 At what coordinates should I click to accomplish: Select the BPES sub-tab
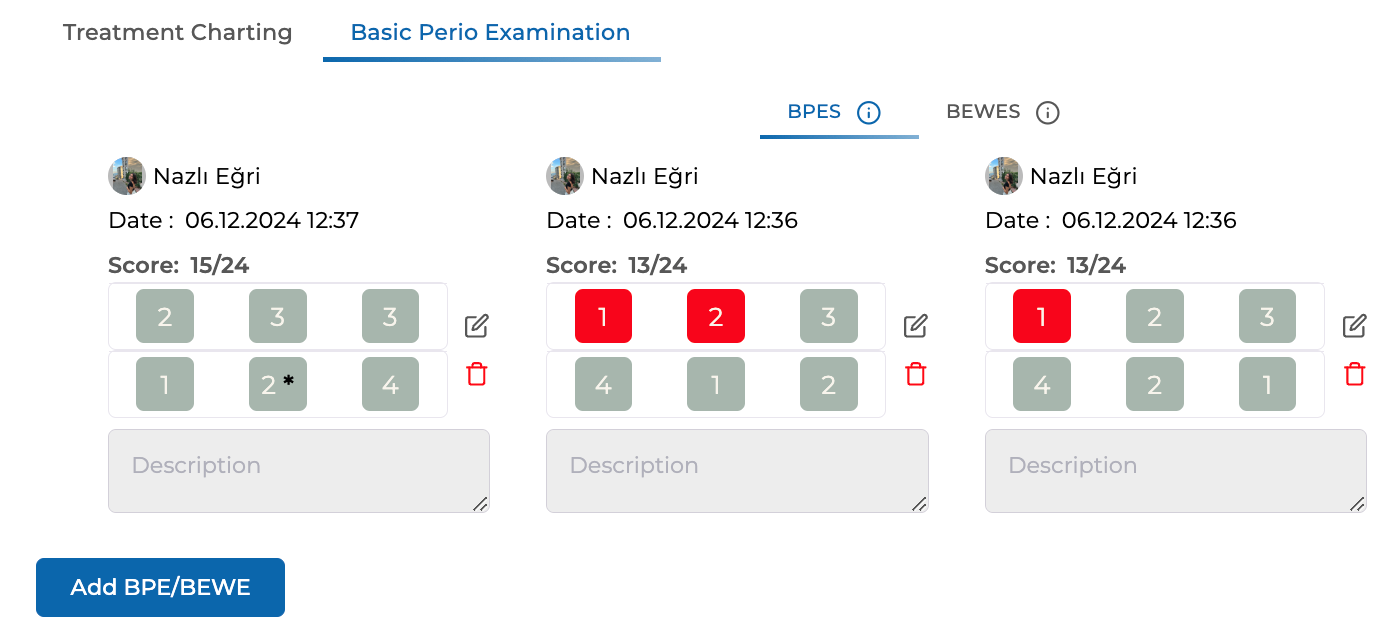pos(814,112)
